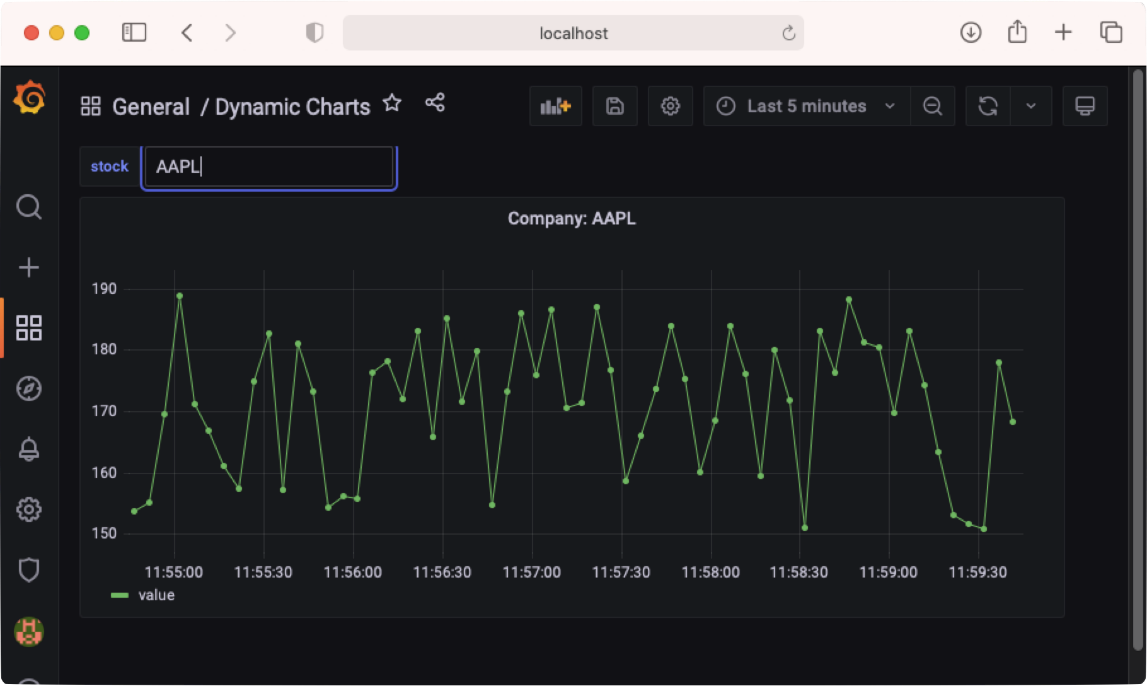Open the Alerting bell icon
Viewport: 1147px width, 686px height.
(29, 449)
